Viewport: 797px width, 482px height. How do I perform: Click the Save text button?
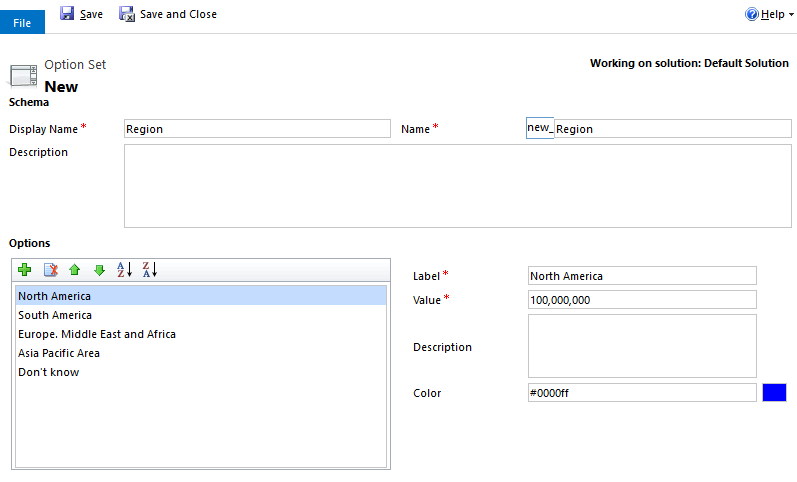click(x=91, y=14)
